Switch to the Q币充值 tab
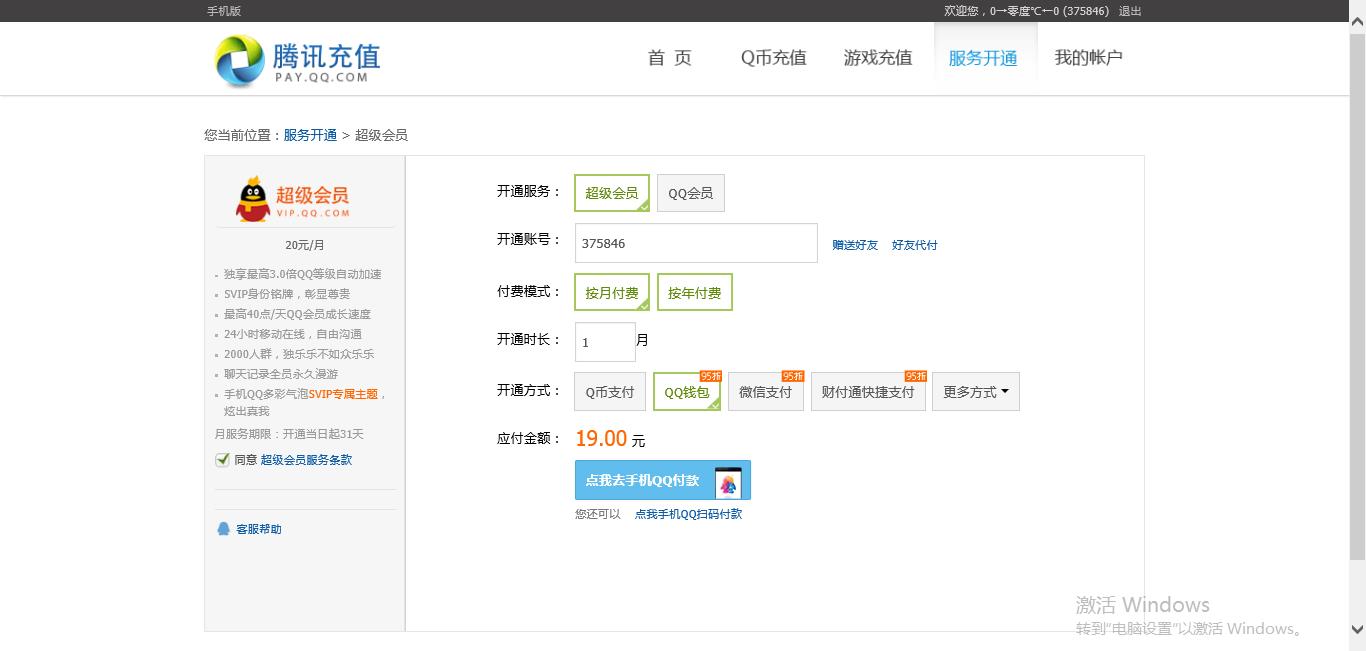This screenshot has height=651, width=1366. coord(773,58)
